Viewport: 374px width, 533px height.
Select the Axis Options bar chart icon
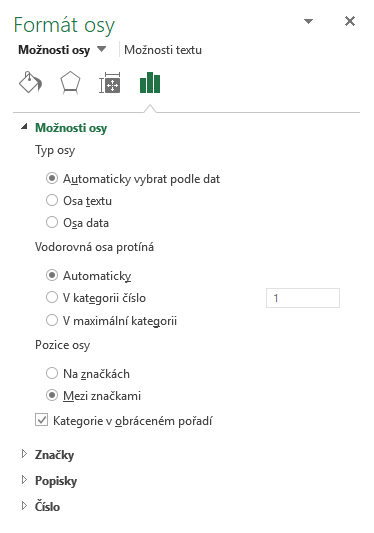(150, 83)
